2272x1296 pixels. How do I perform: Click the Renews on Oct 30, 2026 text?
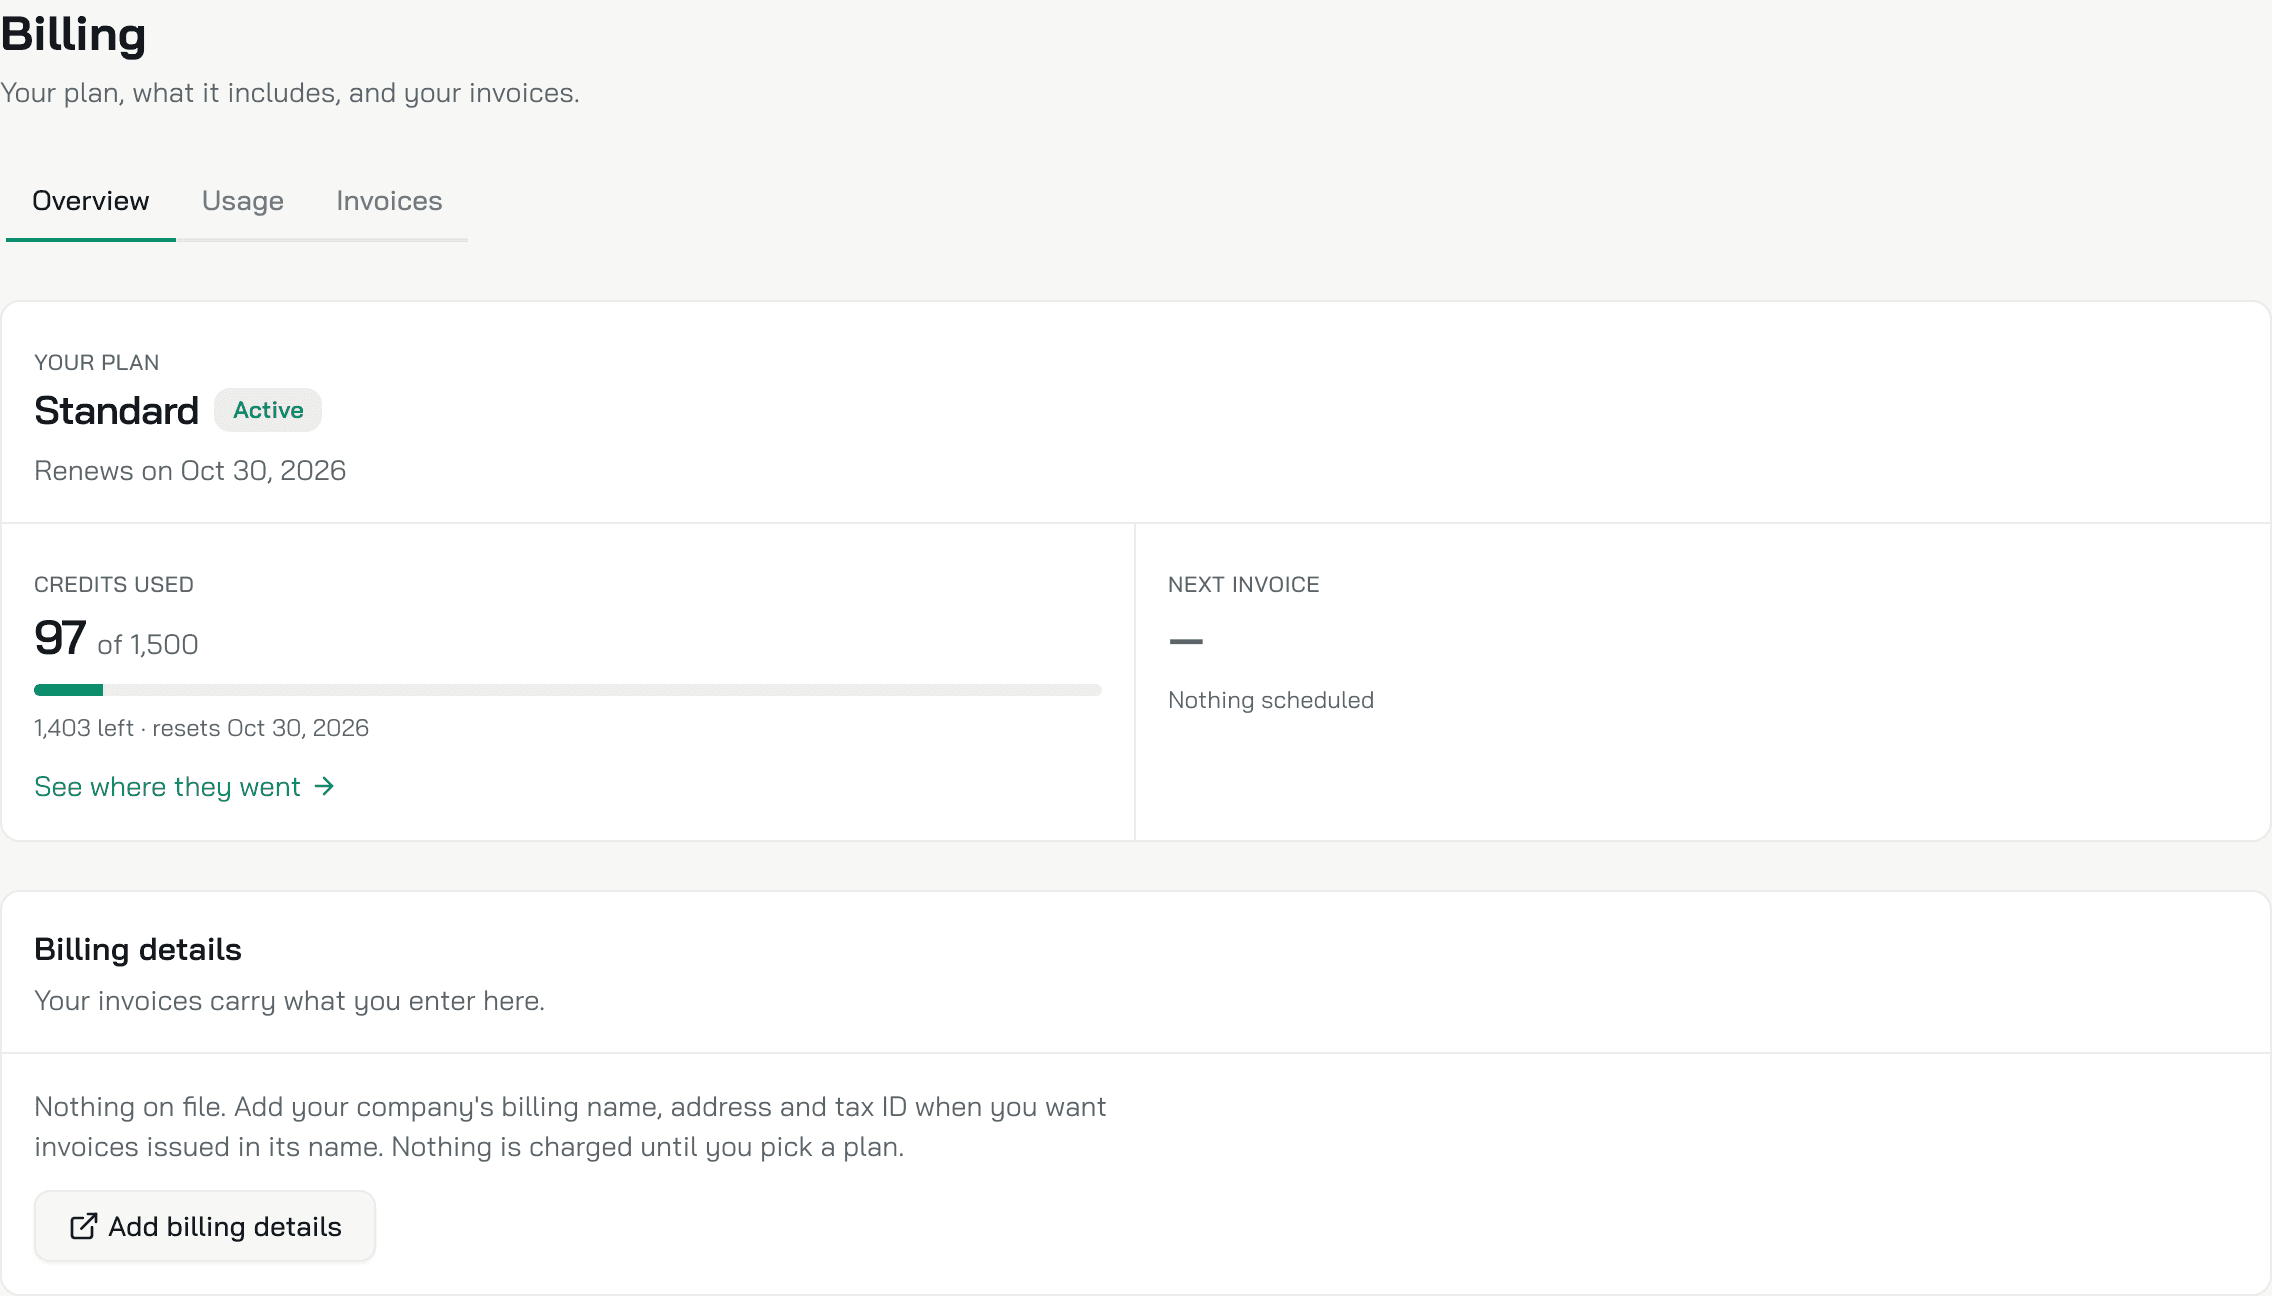pyautogui.click(x=190, y=471)
